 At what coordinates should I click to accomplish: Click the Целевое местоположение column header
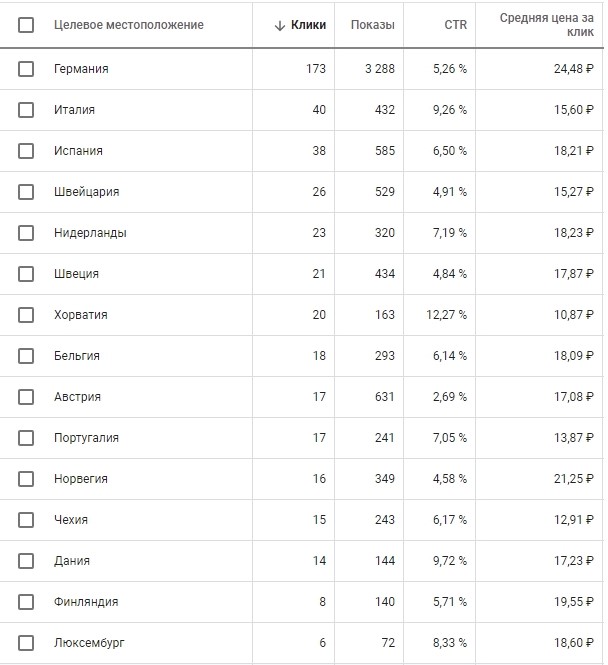(128, 25)
